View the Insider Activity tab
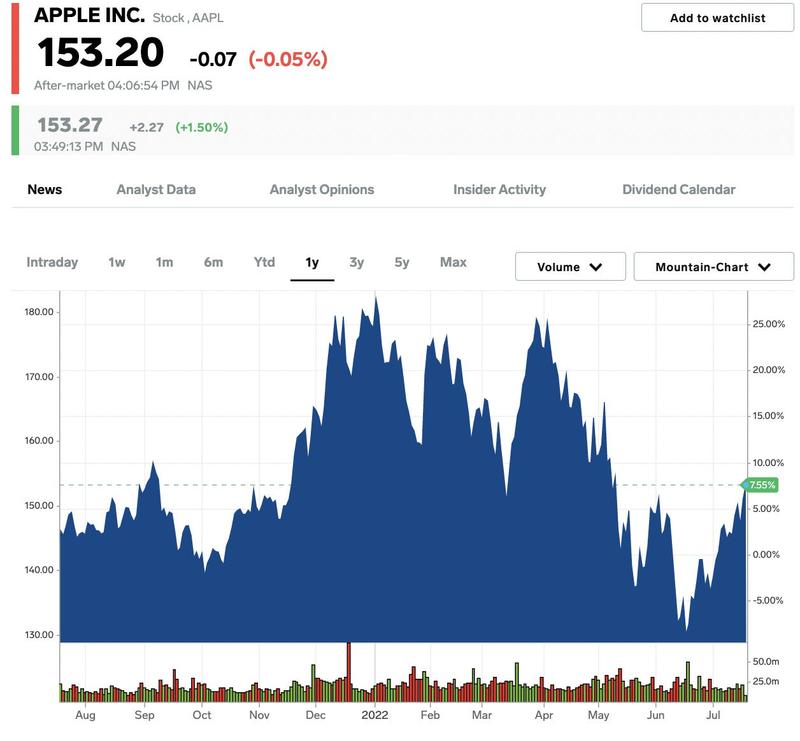The height and width of the screenshot is (741, 800). point(499,189)
